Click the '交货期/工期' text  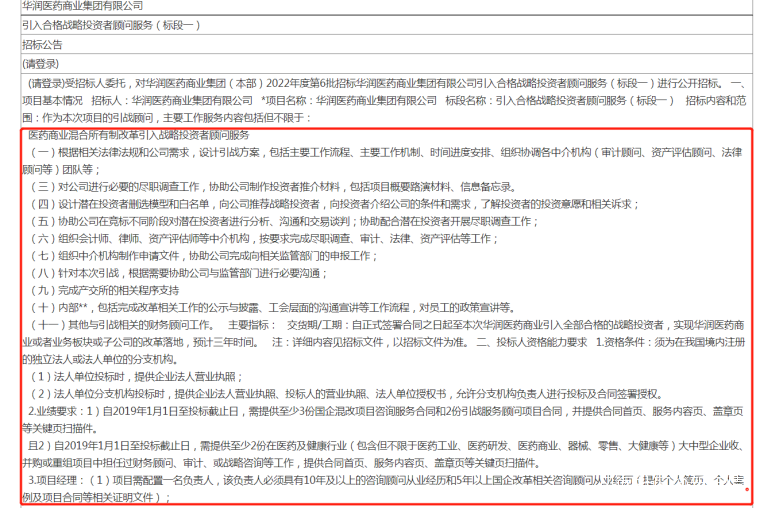[x=315, y=325]
